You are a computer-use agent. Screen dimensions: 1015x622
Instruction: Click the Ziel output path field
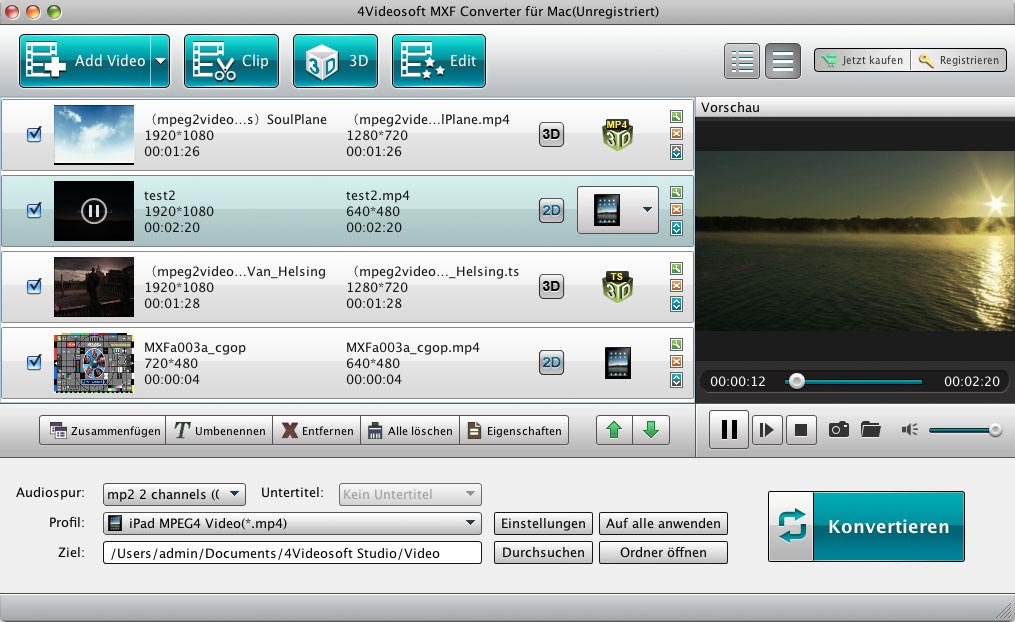point(292,552)
